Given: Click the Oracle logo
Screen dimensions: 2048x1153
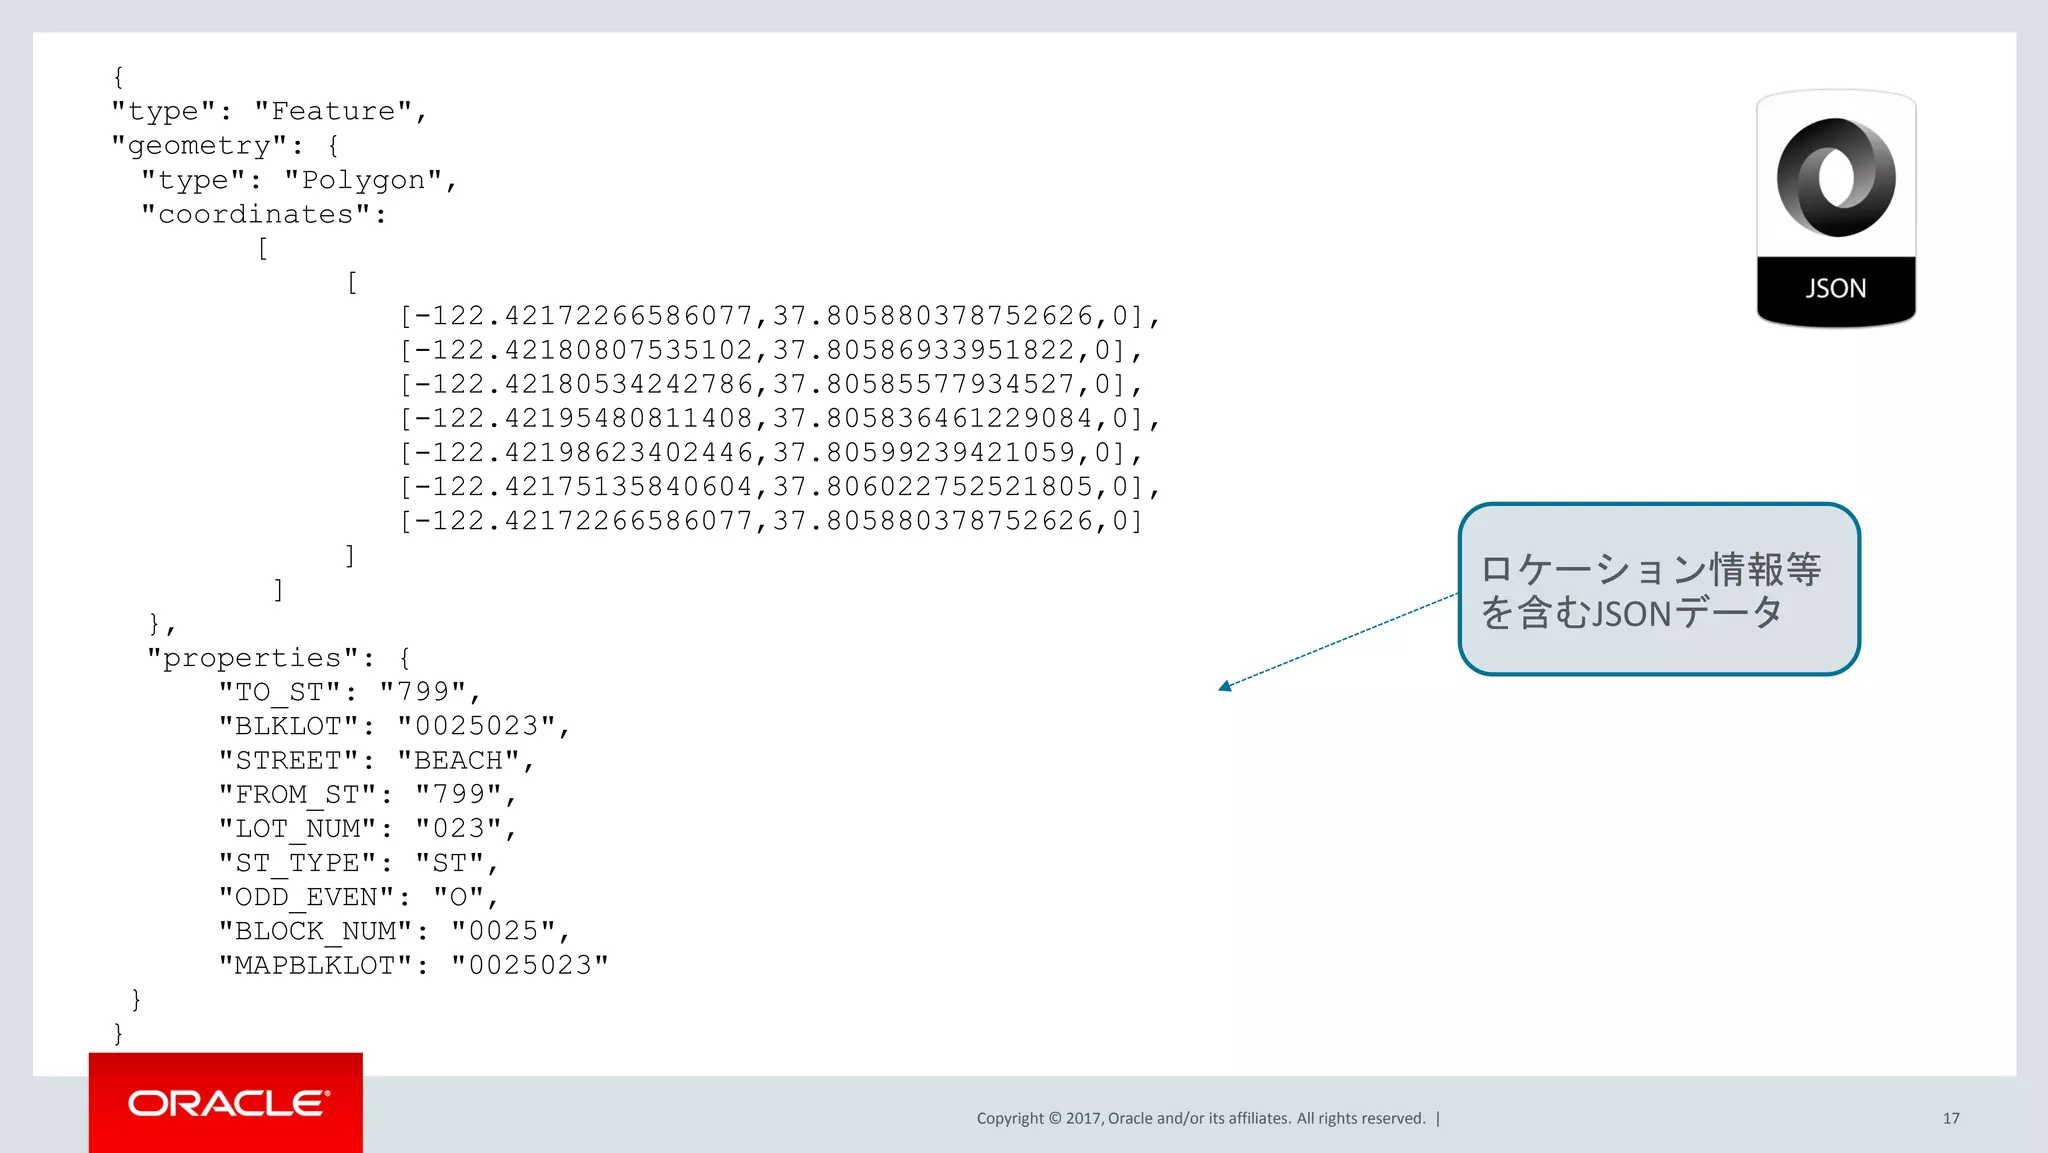Looking at the screenshot, I should point(227,1103).
